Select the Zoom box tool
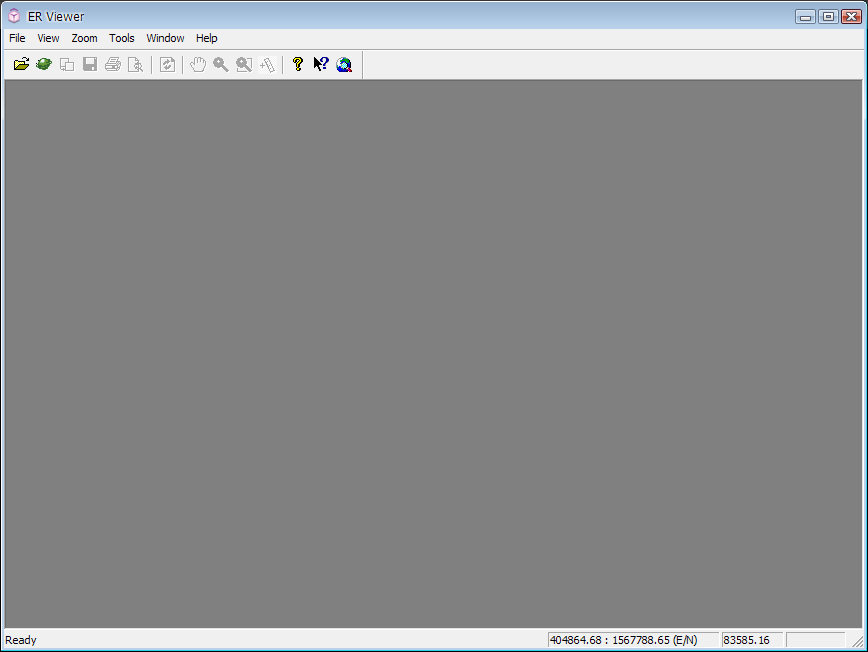This screenshot has height=652, width=868. [244, 64]
